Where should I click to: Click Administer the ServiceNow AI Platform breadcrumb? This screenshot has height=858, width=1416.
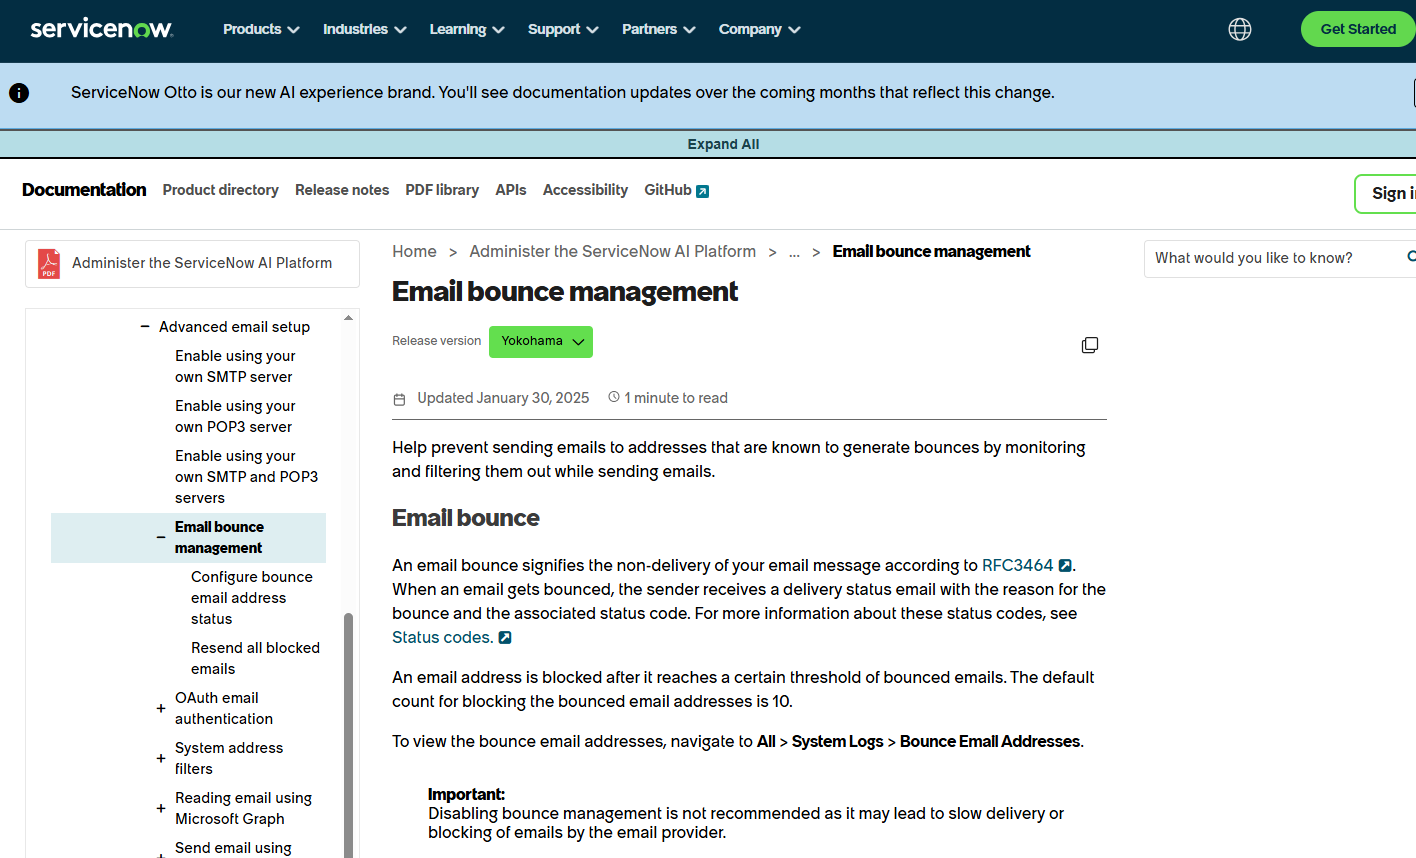[x=613, y=252]
